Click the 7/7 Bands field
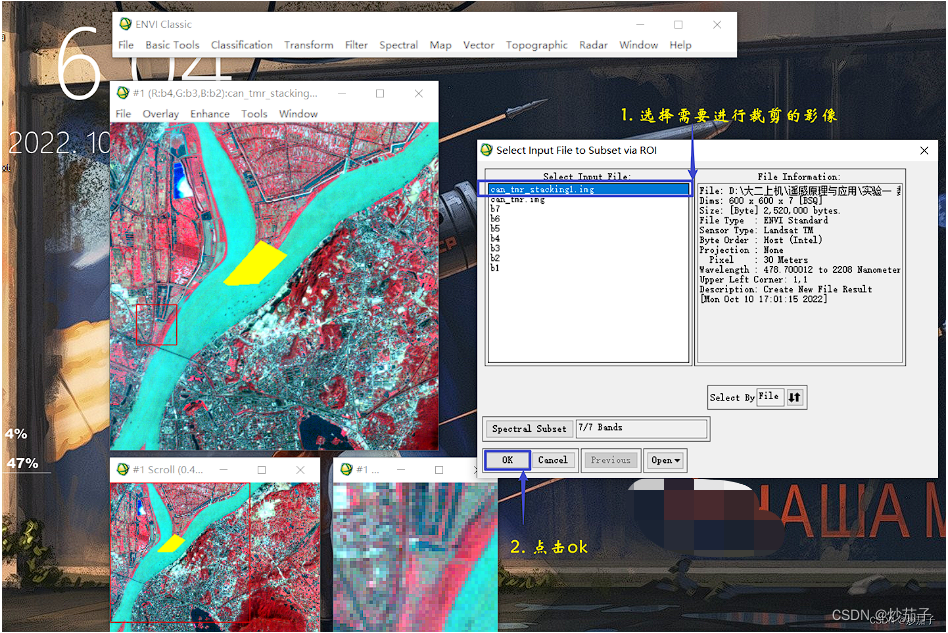The height and width of the screenshot is (633, 948). point(641,429)
